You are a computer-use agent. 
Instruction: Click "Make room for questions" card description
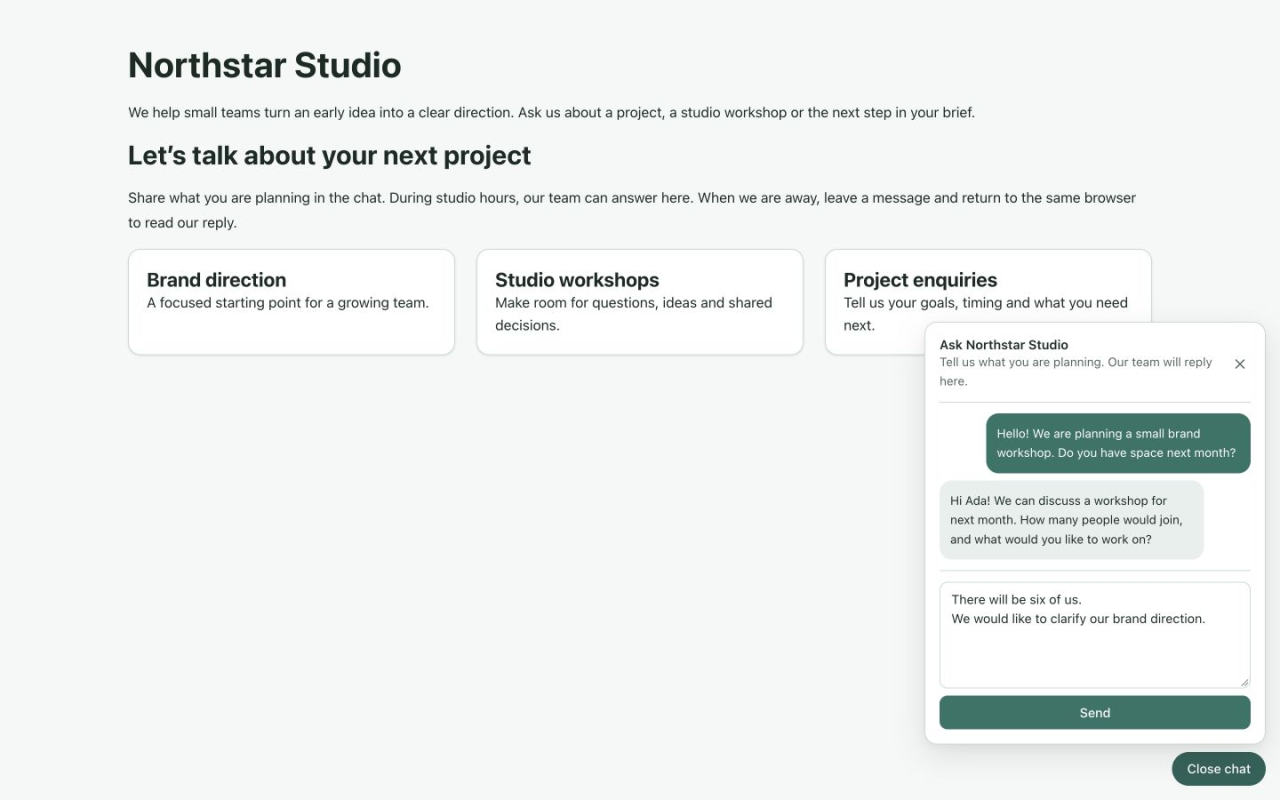(634, 314)
